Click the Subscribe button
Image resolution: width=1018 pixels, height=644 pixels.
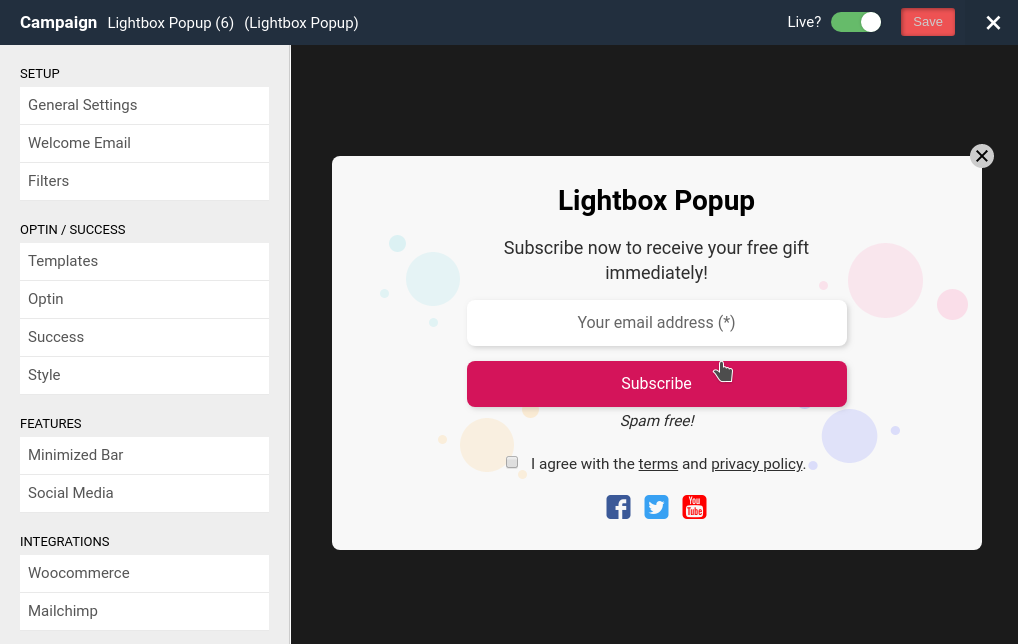(656, 384)
